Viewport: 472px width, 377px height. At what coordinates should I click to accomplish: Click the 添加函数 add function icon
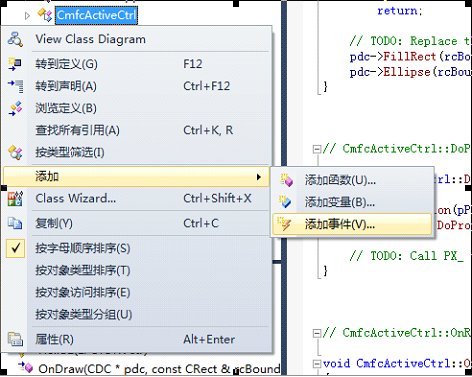point(286,180)
